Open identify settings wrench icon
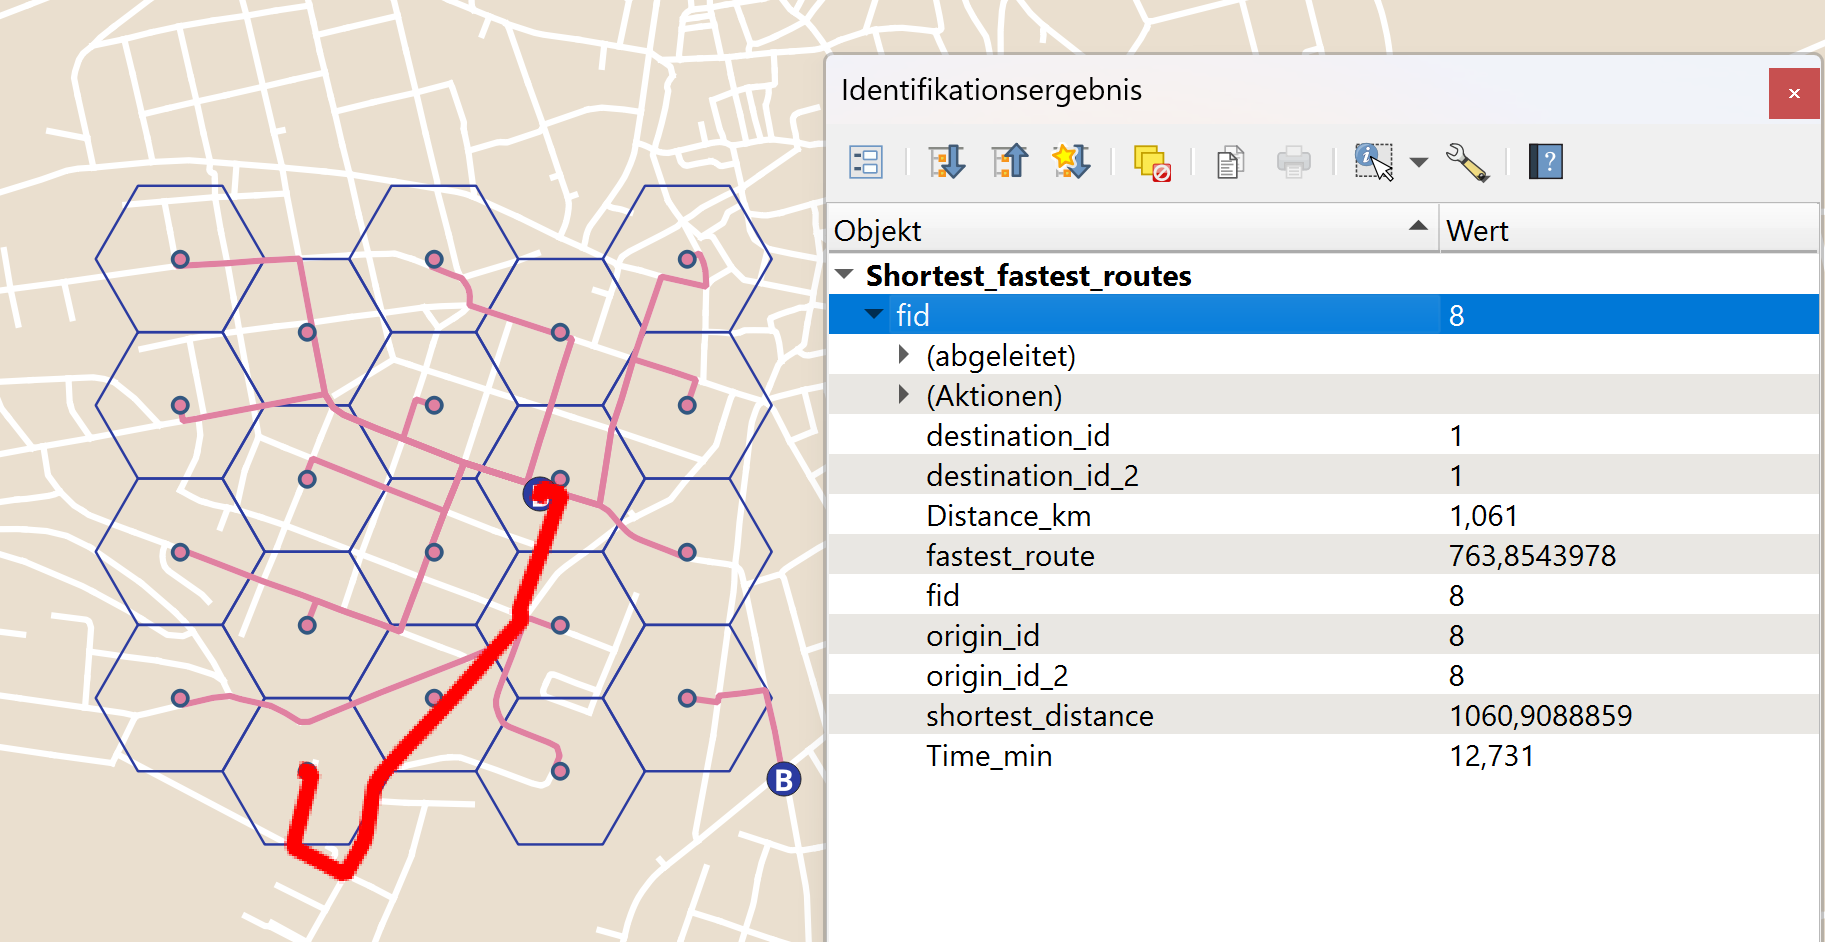This screenshot has height=942, width=1825. click(x=1467, y=162)
